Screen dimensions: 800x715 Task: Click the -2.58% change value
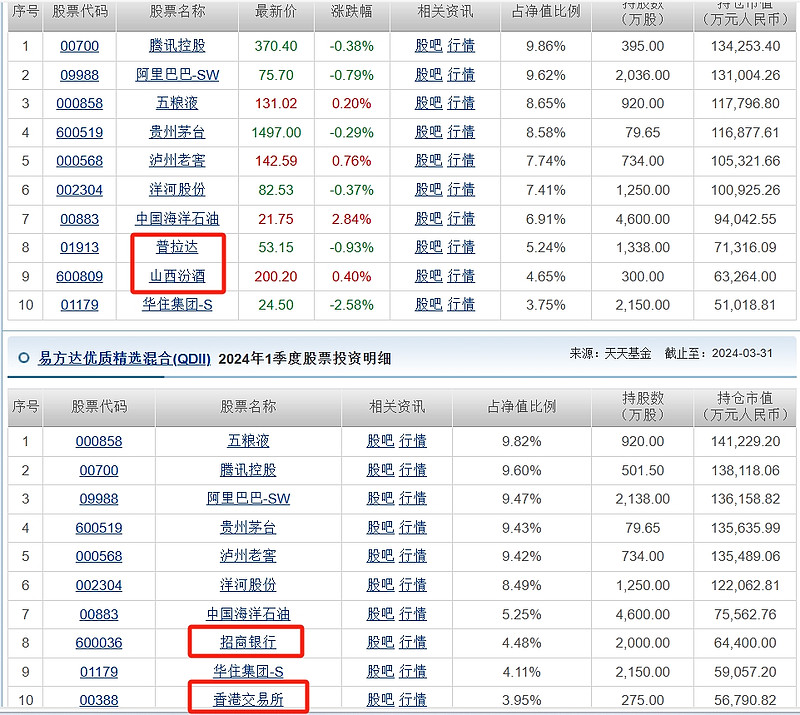tap(352, 305)
